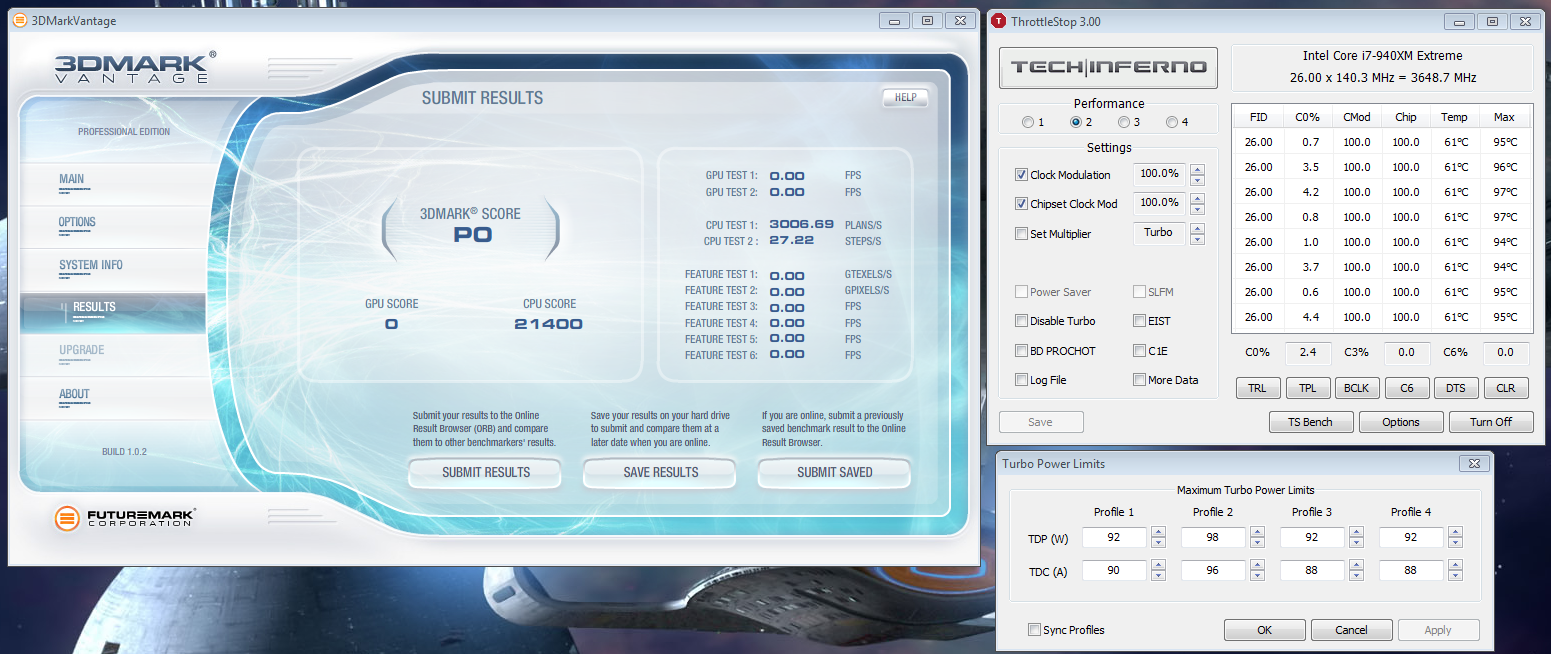Screen dimensions: 1551x654
Task: Toggle the Clock Modulation checkbox
Action: pyautogui.click(x=1021, y=174)
